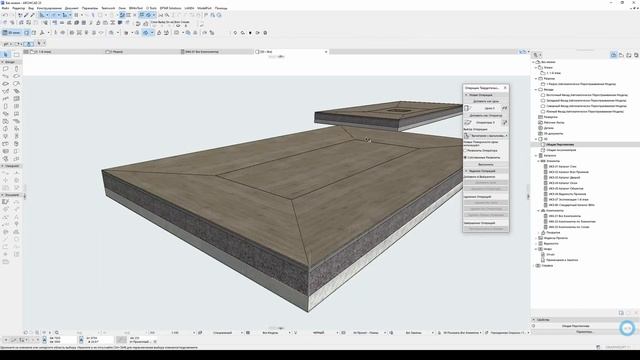Screen dimensions: 640x360
Task: Open the Document menu in the menu bar
Action: [x=71, y=8]
